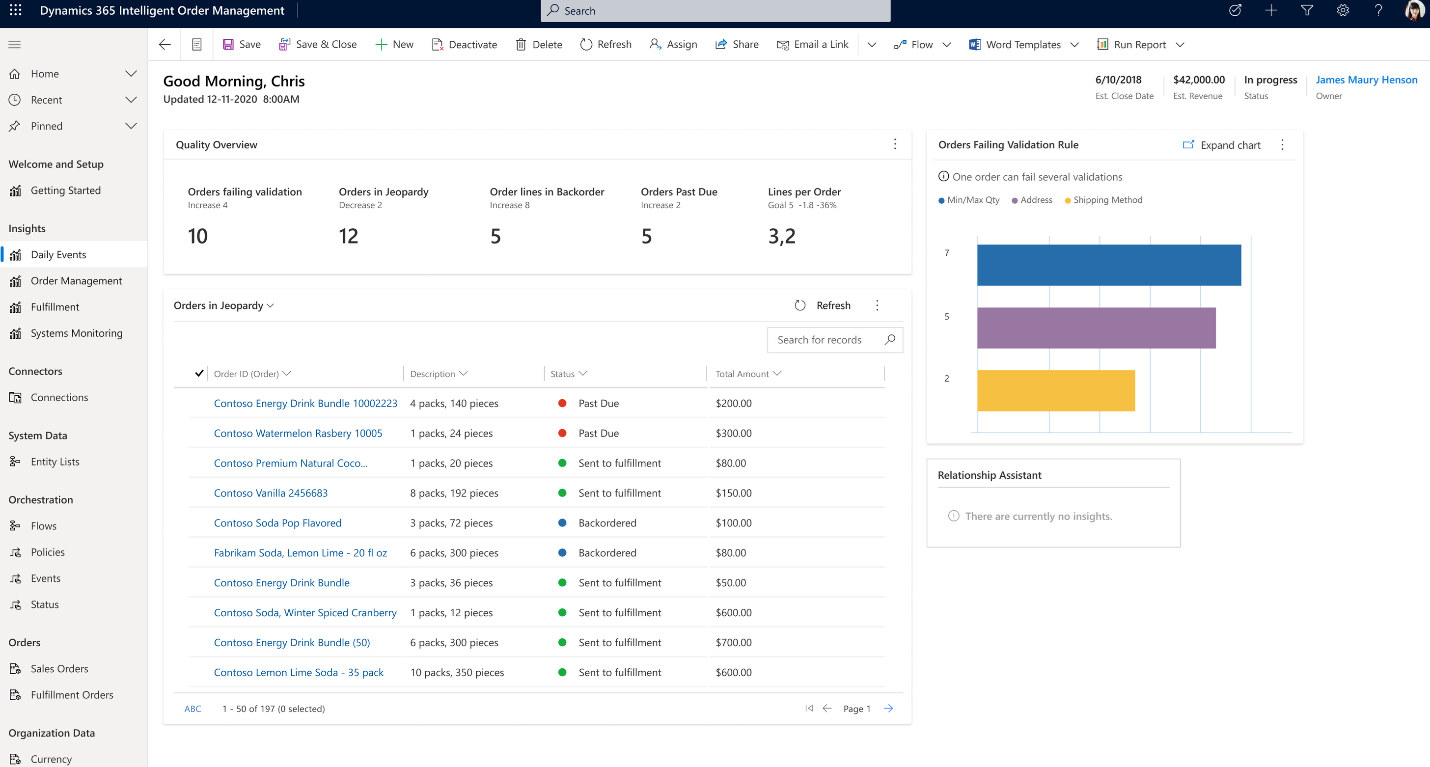Viewport: 1430px width, 767px height.
Task: Click the Share icon in the command bar
Action: (721, 44)
